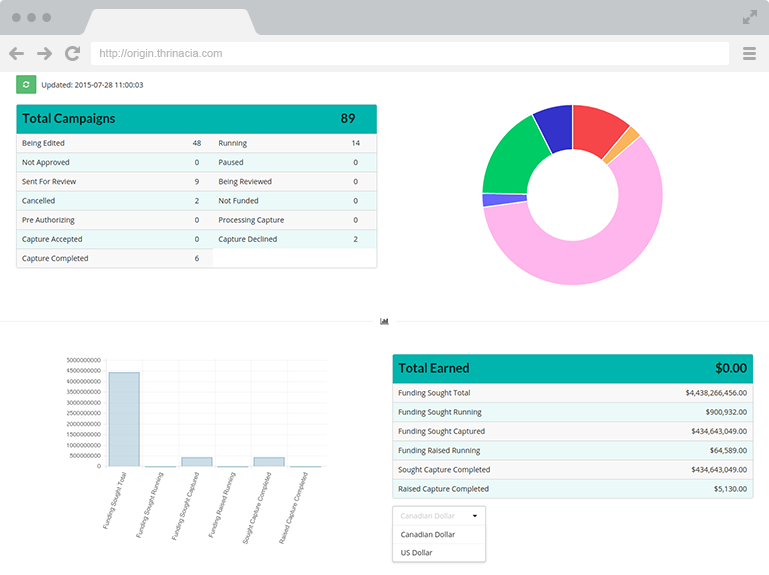
Task: Open the browser hamburger menu
Action: (x=749, y=54)
